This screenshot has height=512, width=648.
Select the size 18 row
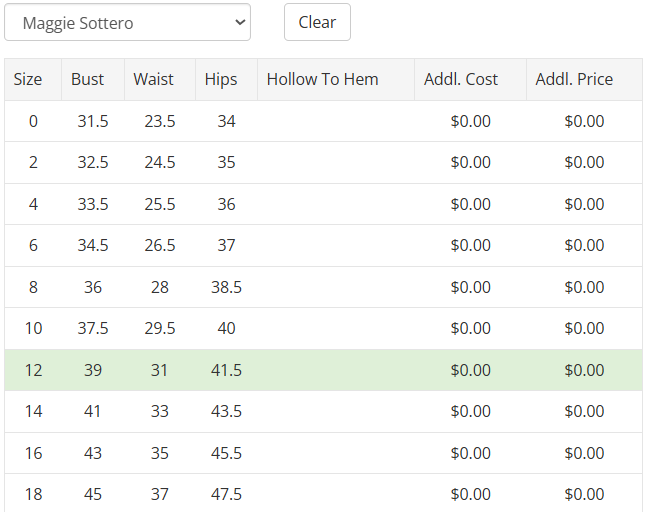(33, 494)
